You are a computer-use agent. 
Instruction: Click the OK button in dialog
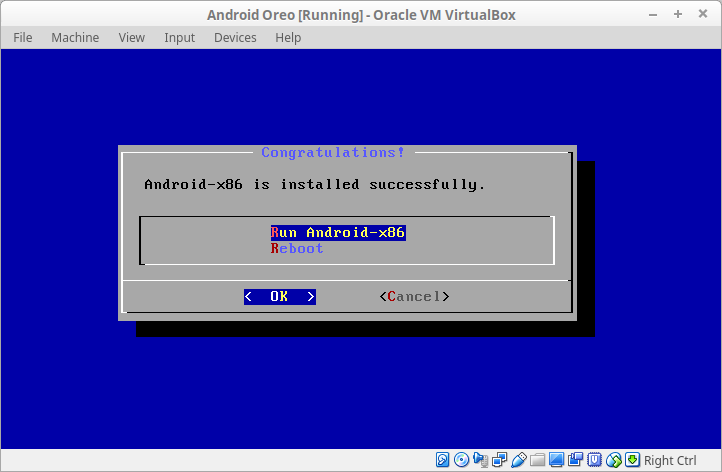pos(280,296)
